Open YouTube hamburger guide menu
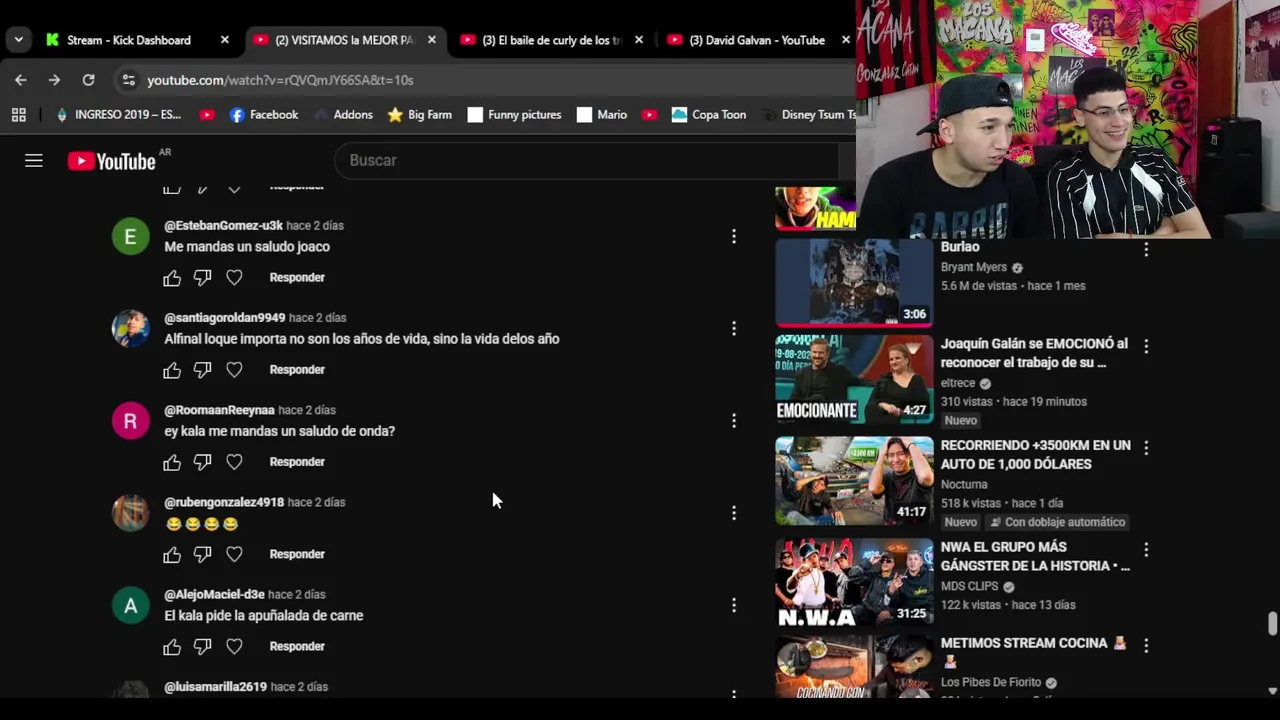1280x720 pixels. tap(34, 161)
